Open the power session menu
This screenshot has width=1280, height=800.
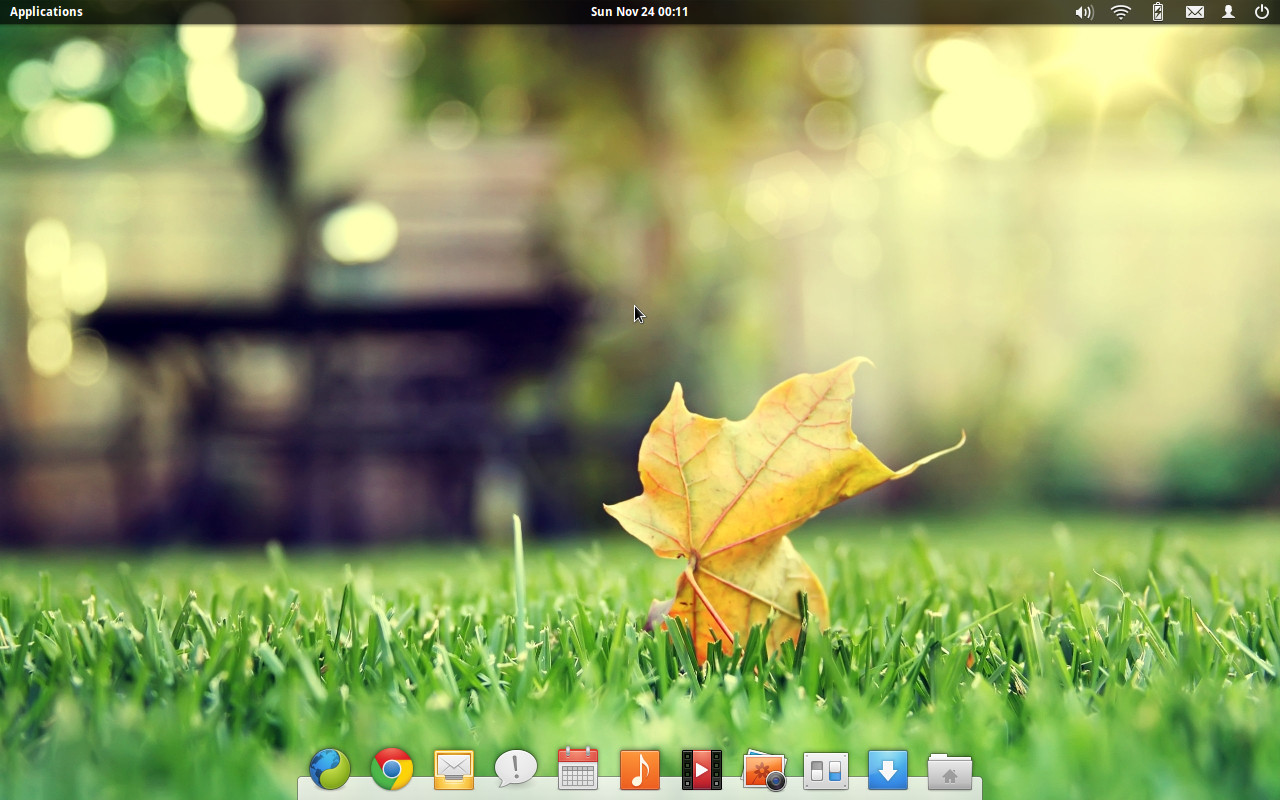1262,12
